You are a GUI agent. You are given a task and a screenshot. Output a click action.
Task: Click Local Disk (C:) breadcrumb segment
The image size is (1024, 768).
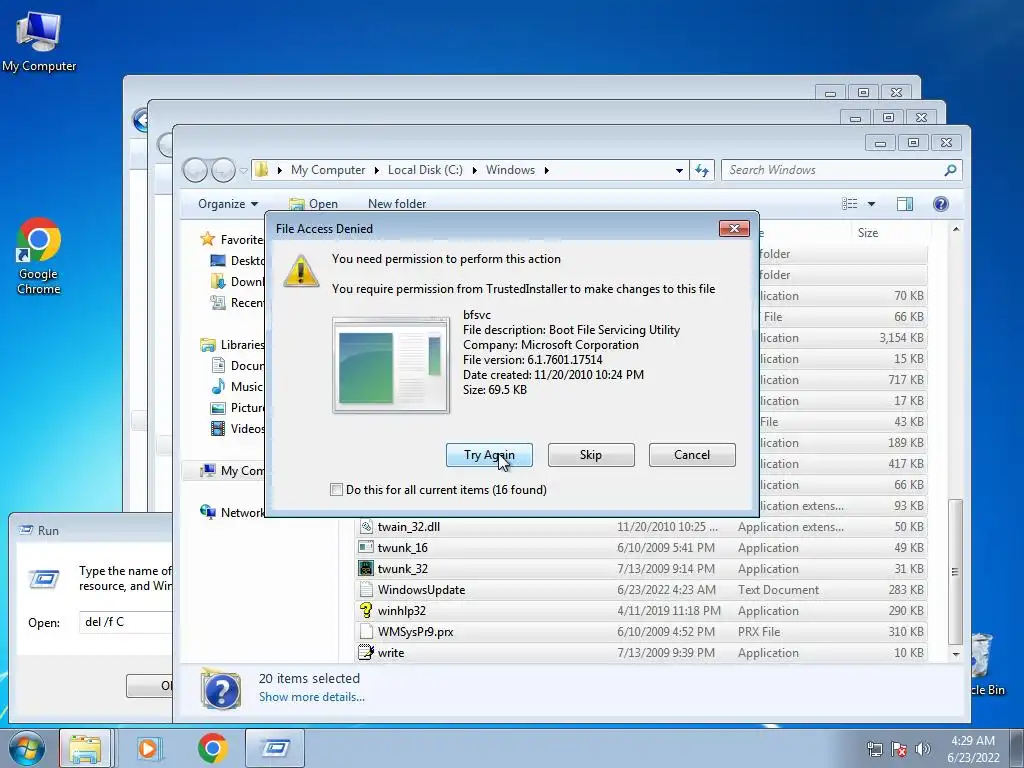click(425, 170)
